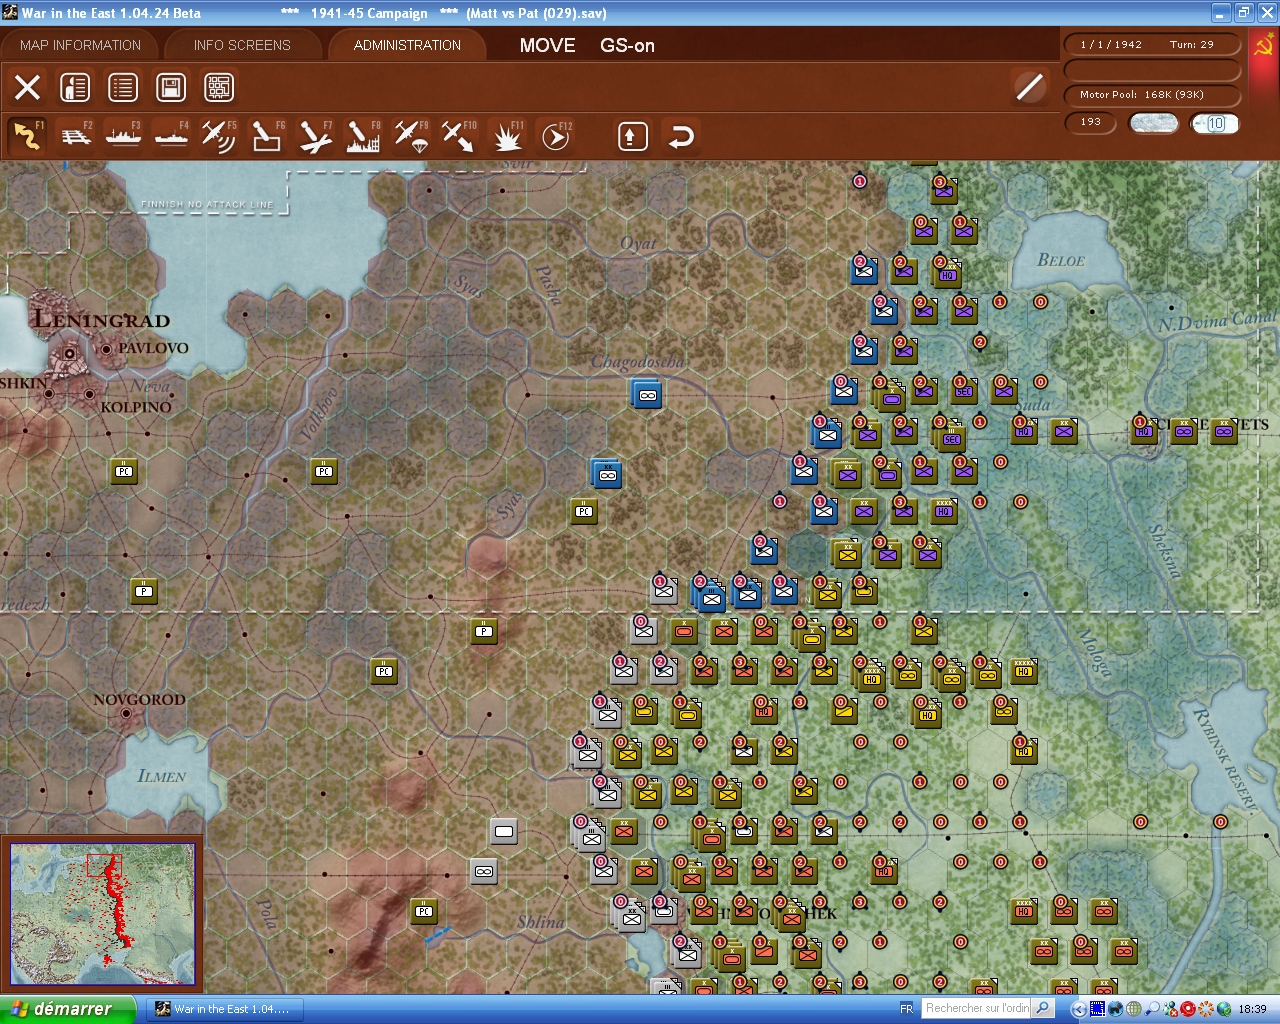Click the Novgorod city marker on the map

pyautogui.click(x=126, y=714)
